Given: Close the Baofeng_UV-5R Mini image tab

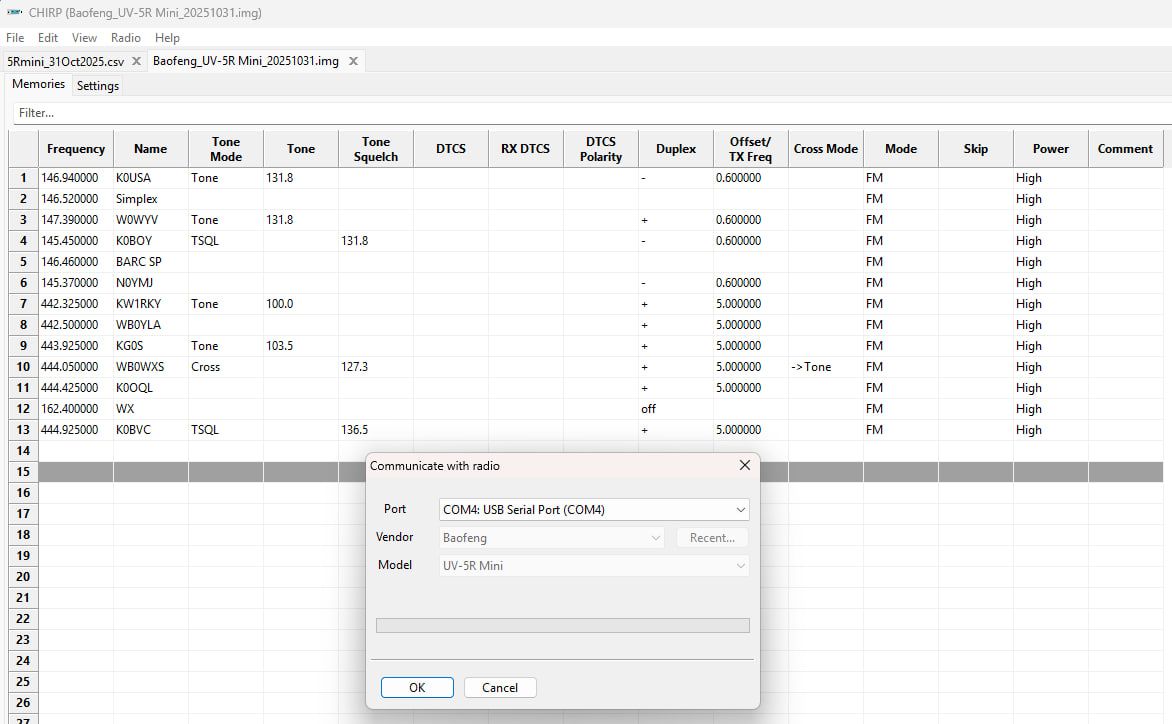Looking at the screenshot, I should (x=352, y=61).
